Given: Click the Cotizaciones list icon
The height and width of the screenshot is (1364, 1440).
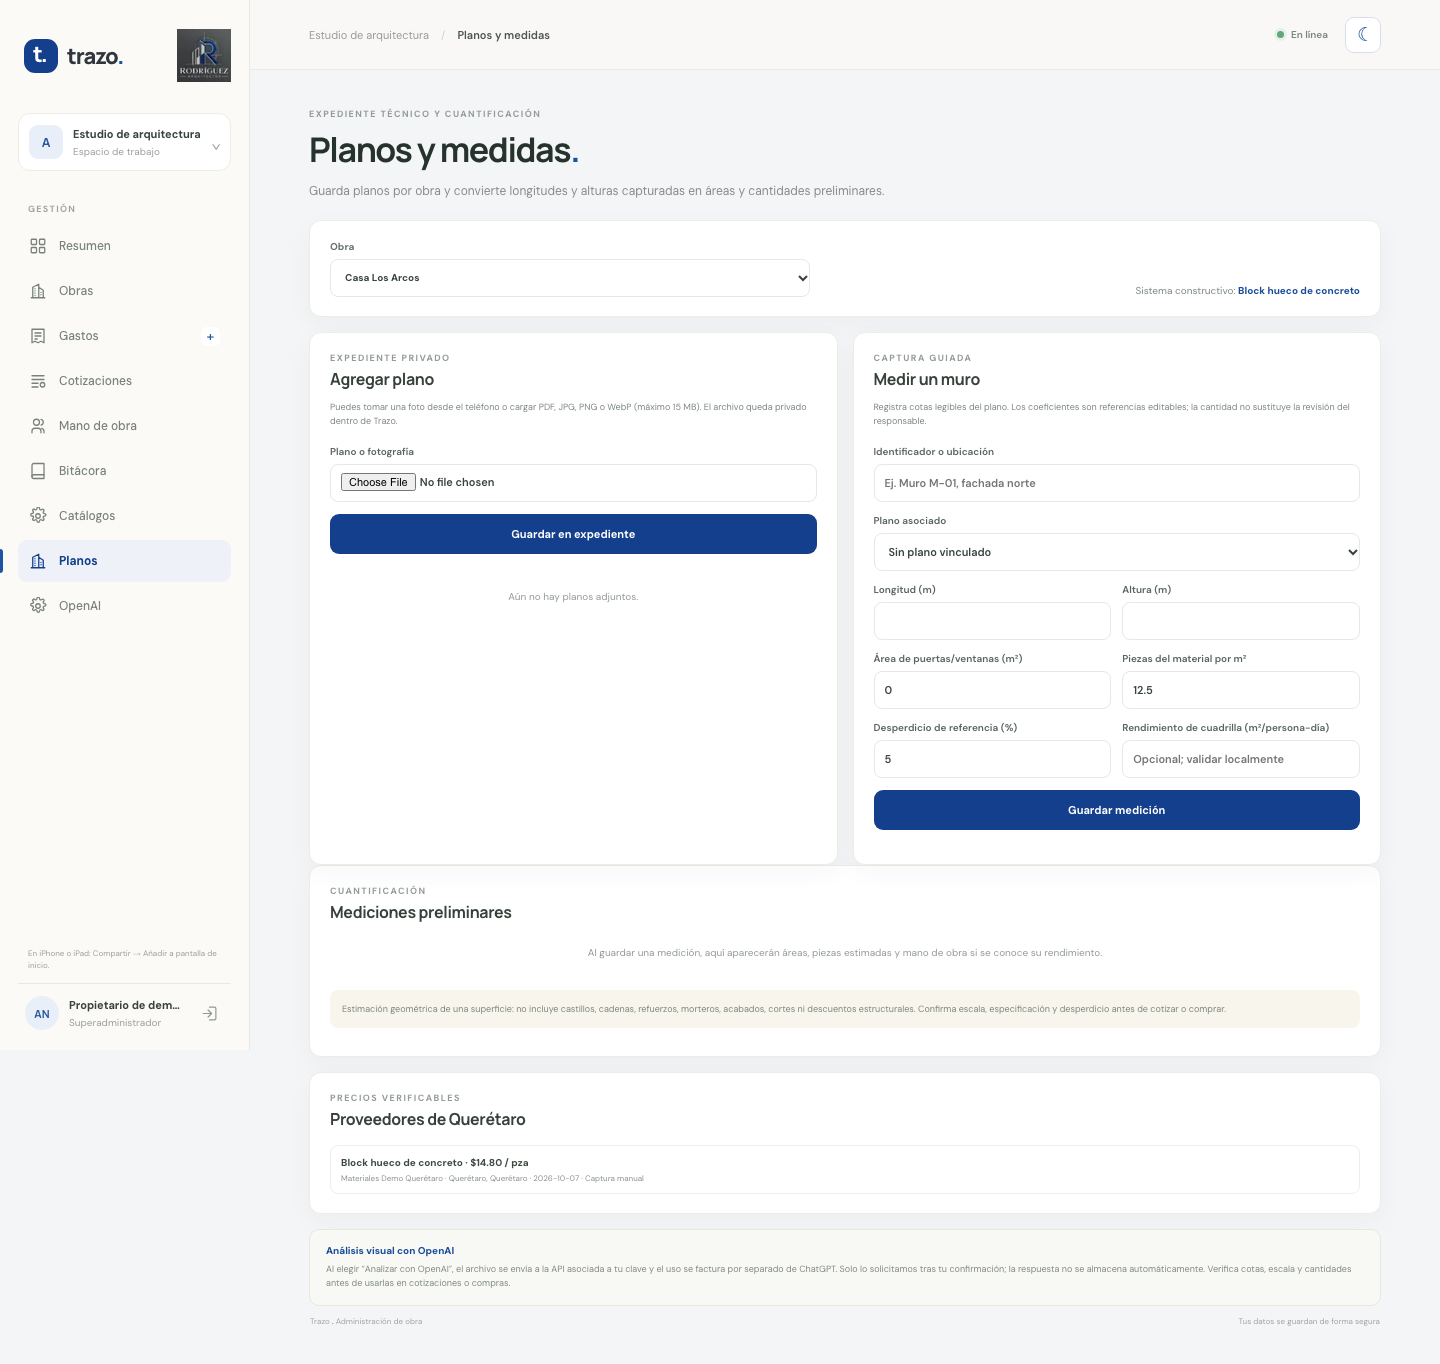Looking at the screenshot, I should click(38, 381).
